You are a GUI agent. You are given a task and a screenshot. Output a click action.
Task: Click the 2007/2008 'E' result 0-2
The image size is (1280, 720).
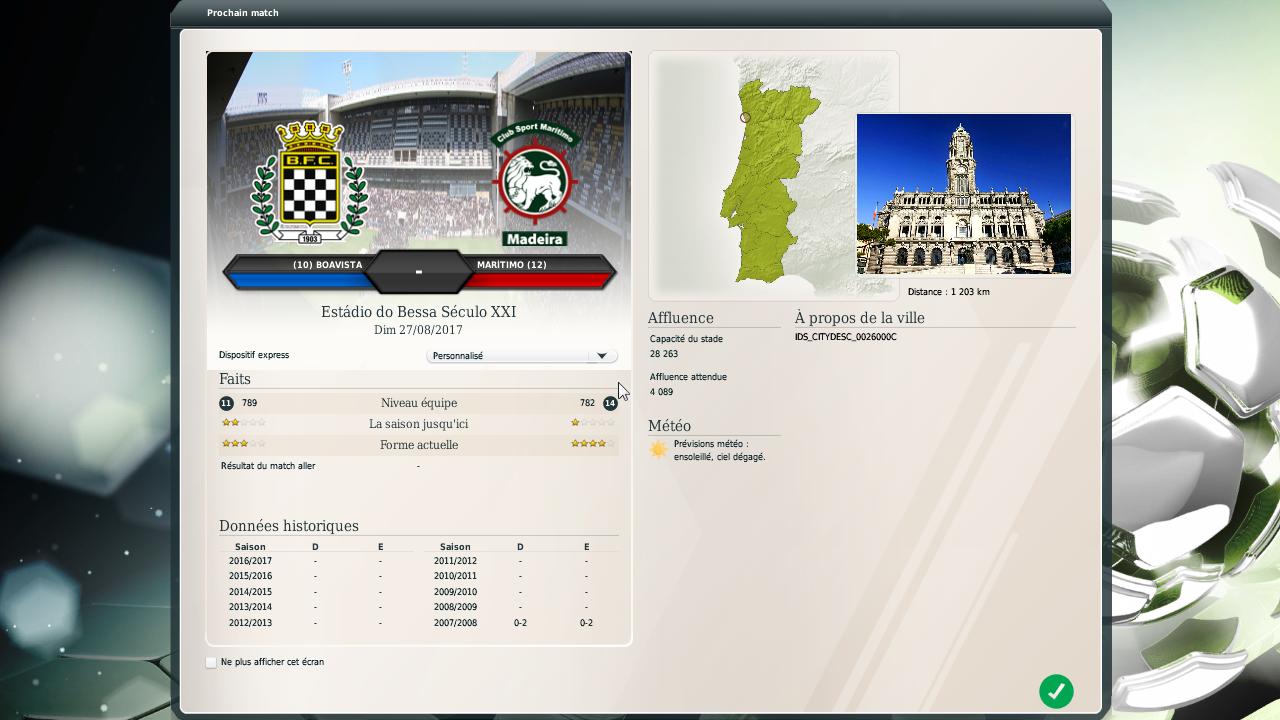[586, 623]
